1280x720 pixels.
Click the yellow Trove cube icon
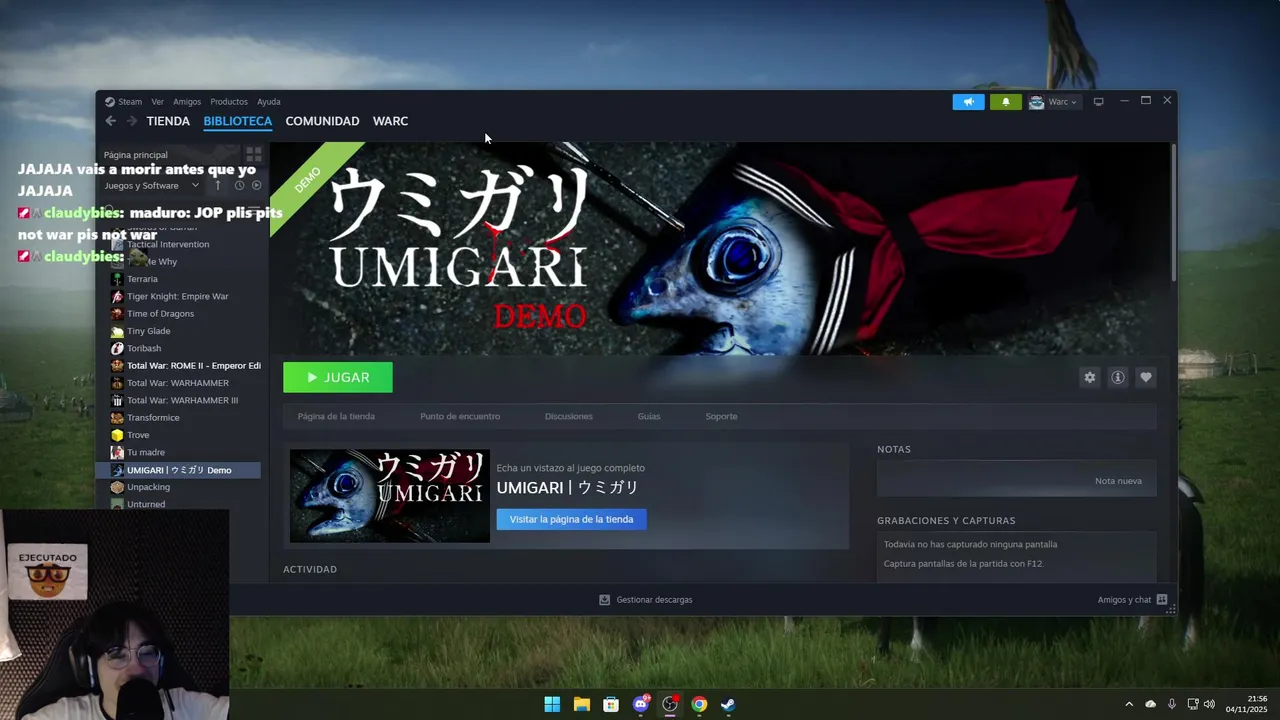117,435
